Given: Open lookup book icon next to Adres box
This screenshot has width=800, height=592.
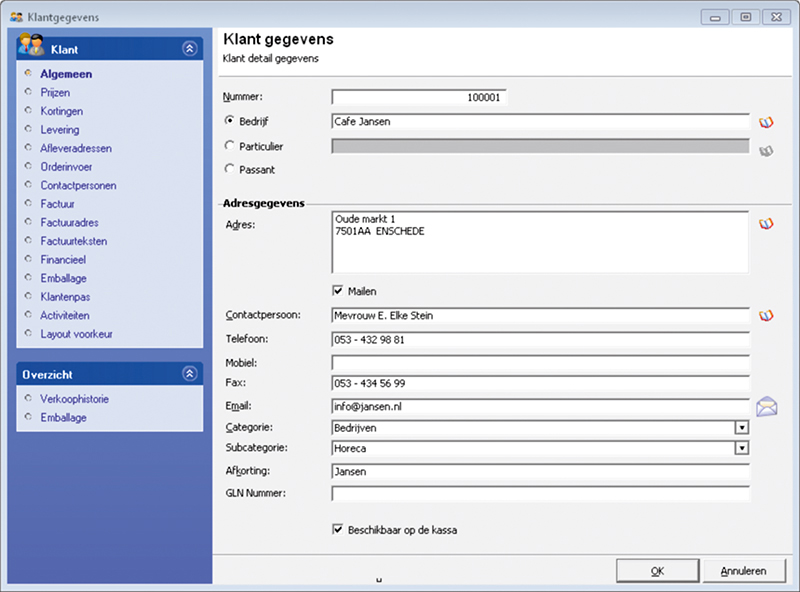Looking at the screenshot, I should (766, 224).
